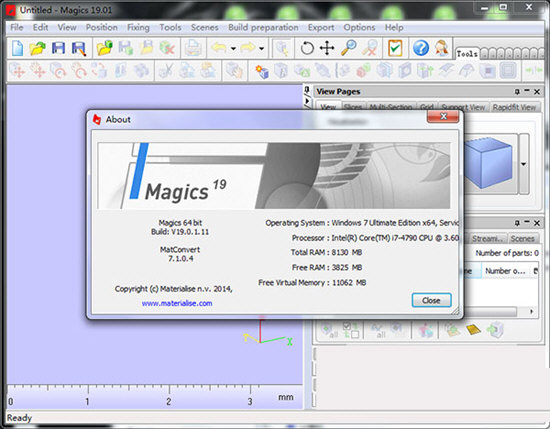Save the project with floppy icon

click(58, 48)
